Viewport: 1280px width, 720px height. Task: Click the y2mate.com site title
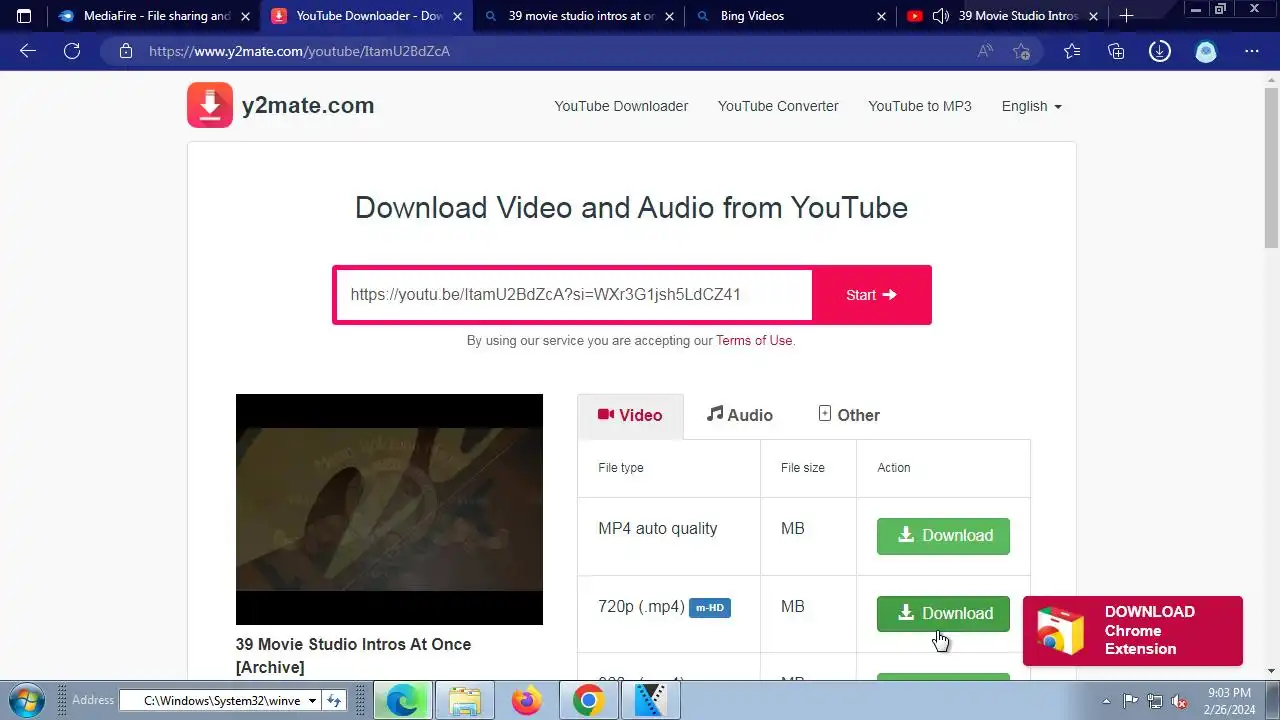308,106
